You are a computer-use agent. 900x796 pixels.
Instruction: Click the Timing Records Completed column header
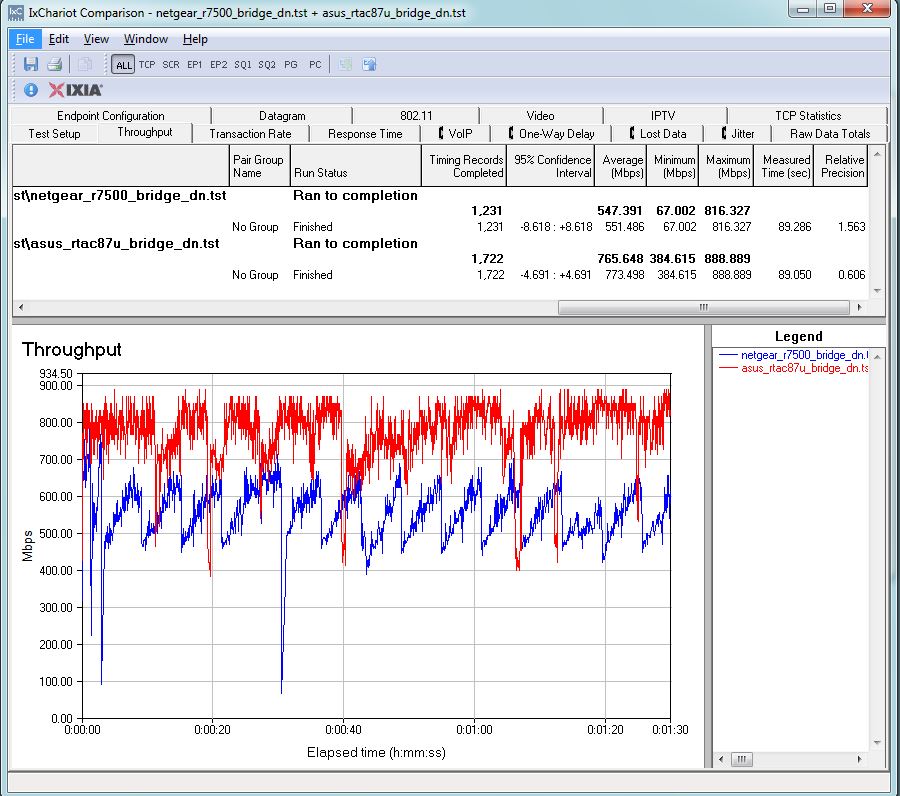tap(464, 166)
